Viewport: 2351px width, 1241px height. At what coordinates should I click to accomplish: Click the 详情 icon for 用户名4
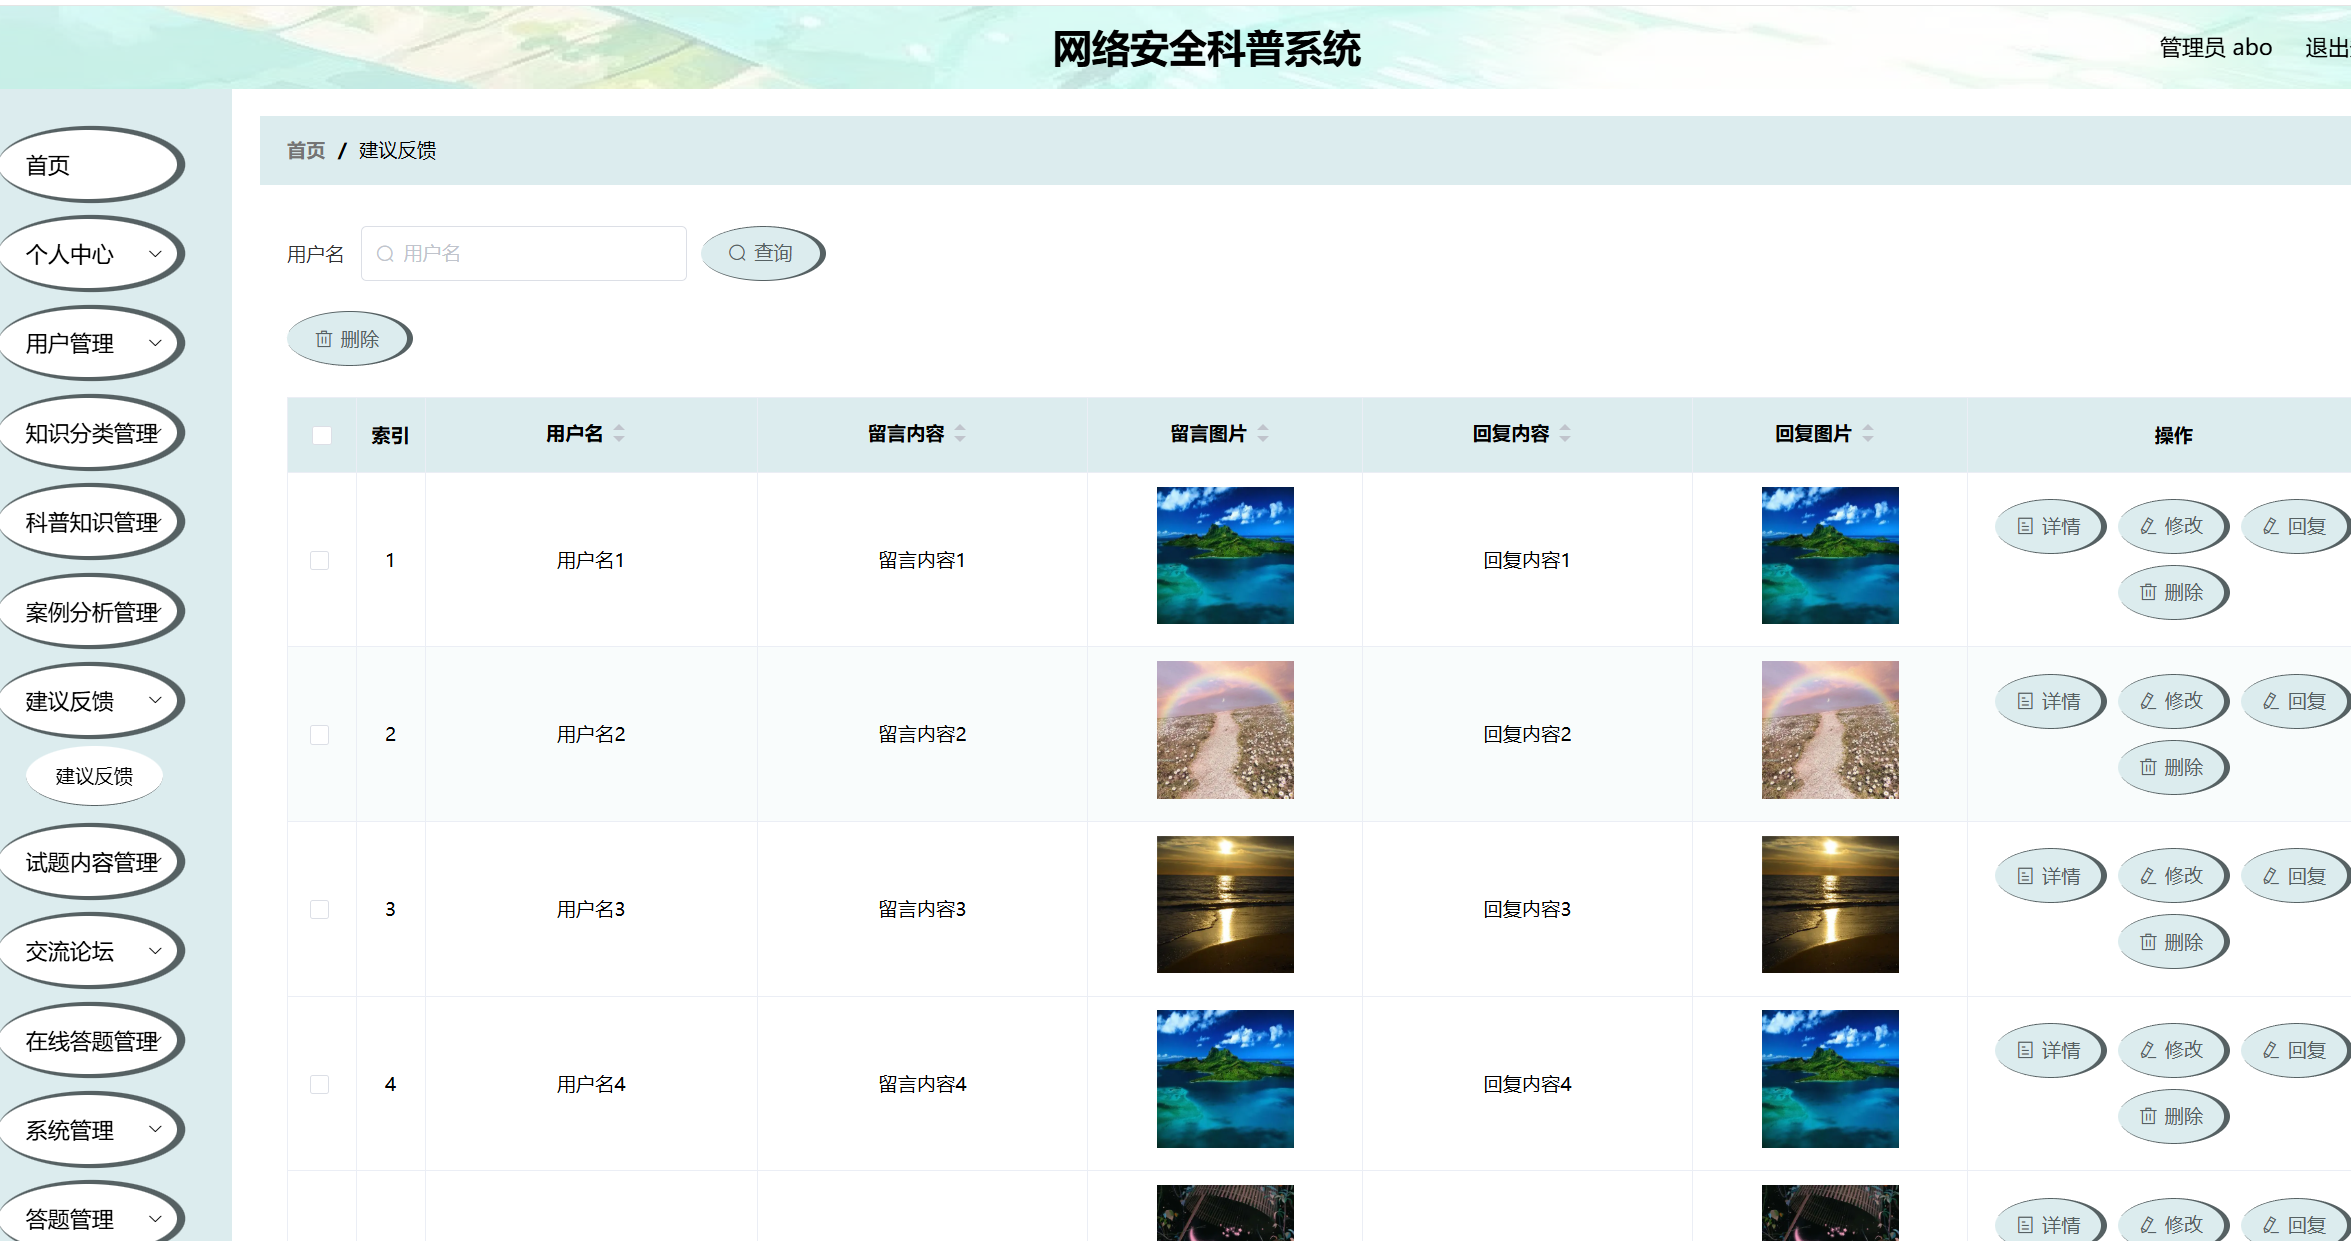[x=2025, y=1050]
